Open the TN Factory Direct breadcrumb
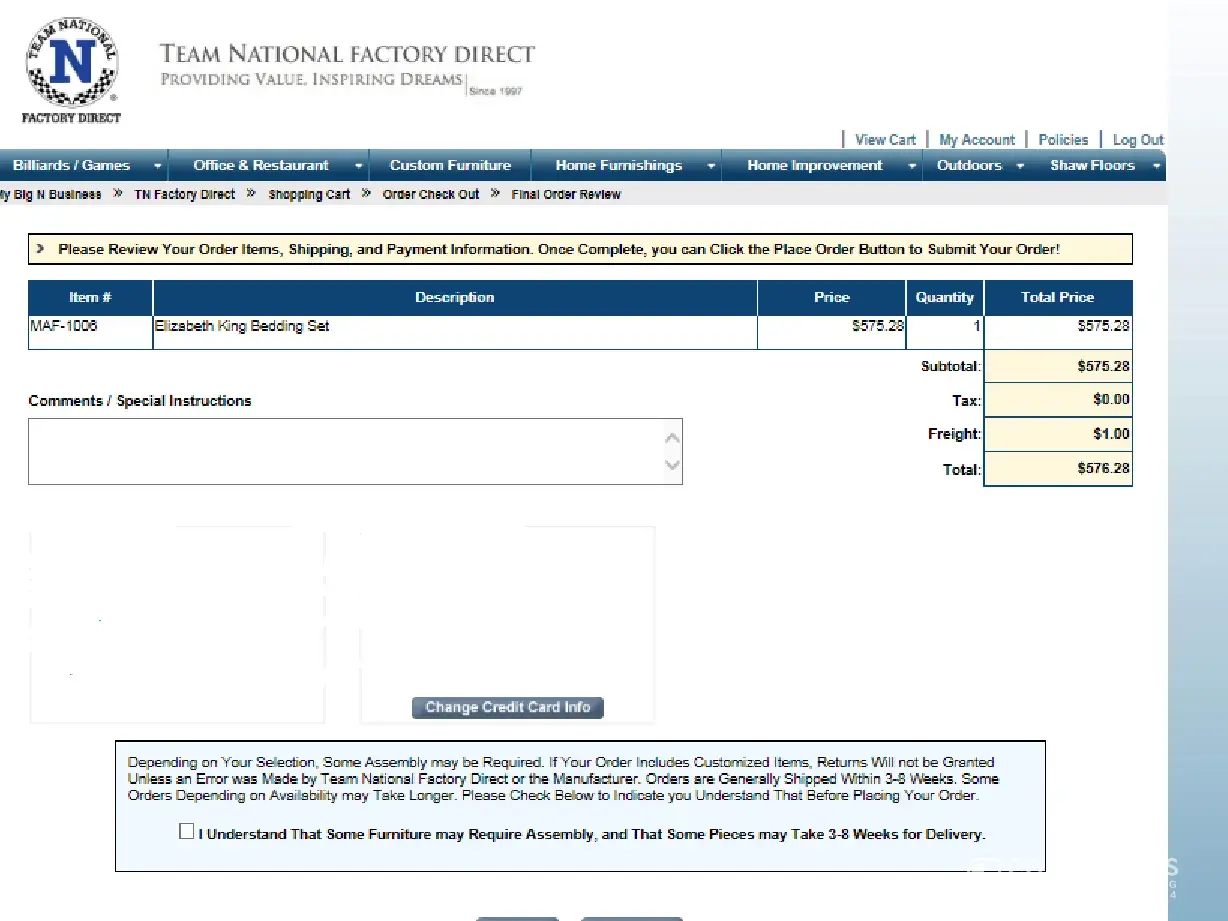The width and height of the screenshot is (1228, 921). 185,195
